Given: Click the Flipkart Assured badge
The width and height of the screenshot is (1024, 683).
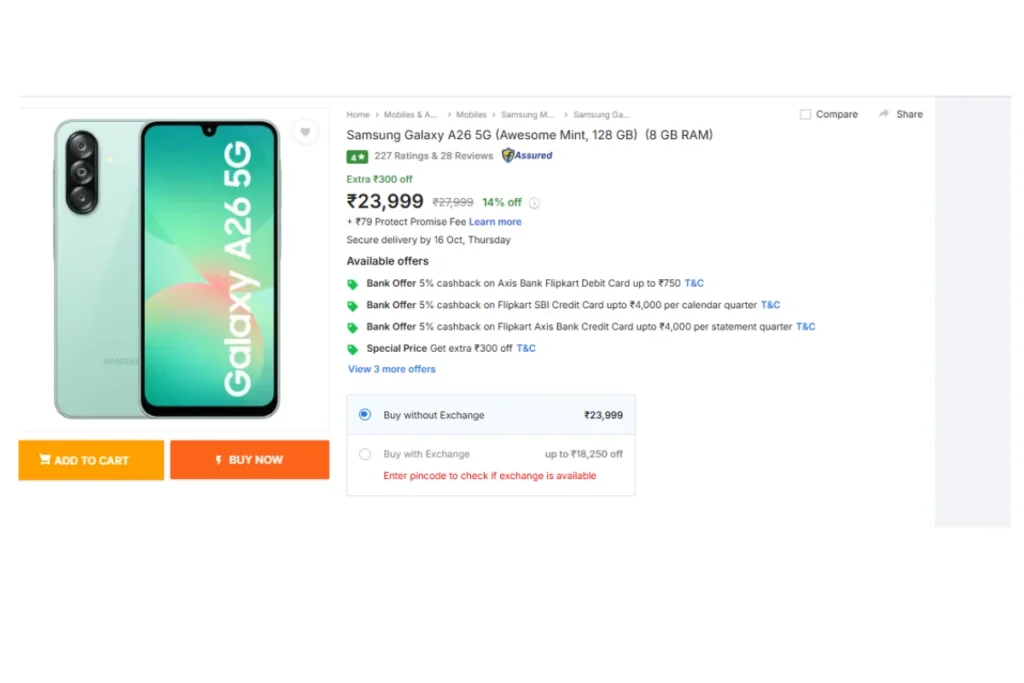Looking at the screenshot, I should click(527, 155).
